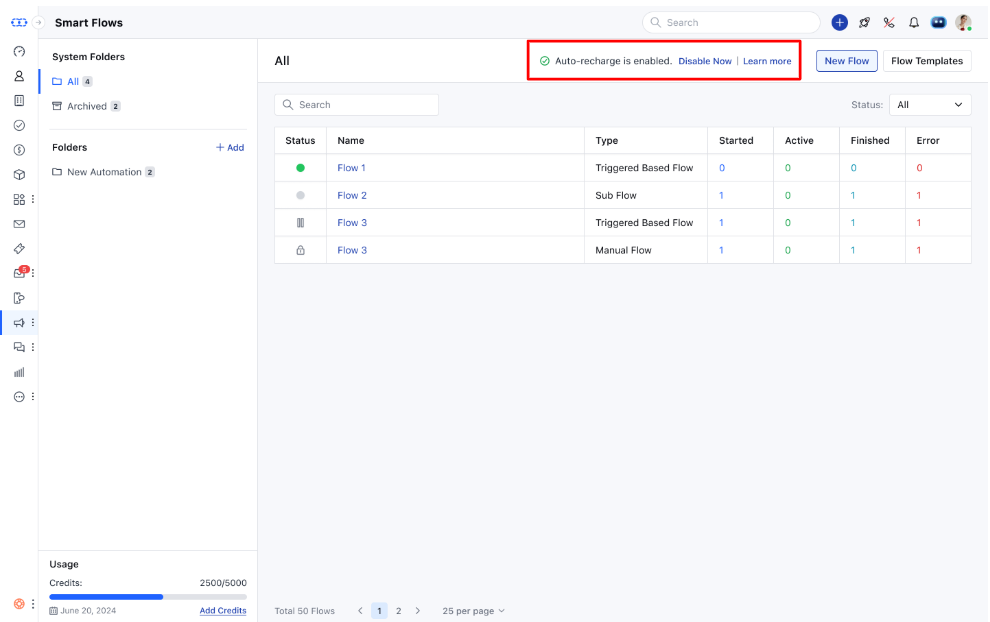
Task: Go to page 2 in pagination
Action: click(398, 611)
